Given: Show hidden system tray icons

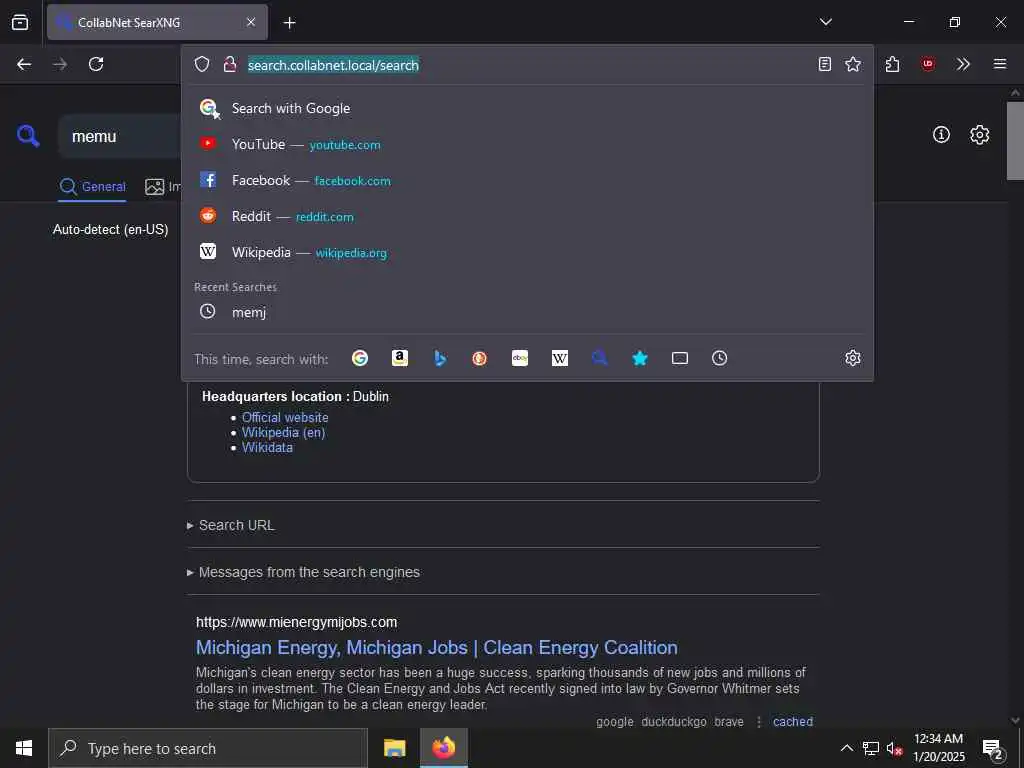Looking at the screenshot, I should click(846, 748).
